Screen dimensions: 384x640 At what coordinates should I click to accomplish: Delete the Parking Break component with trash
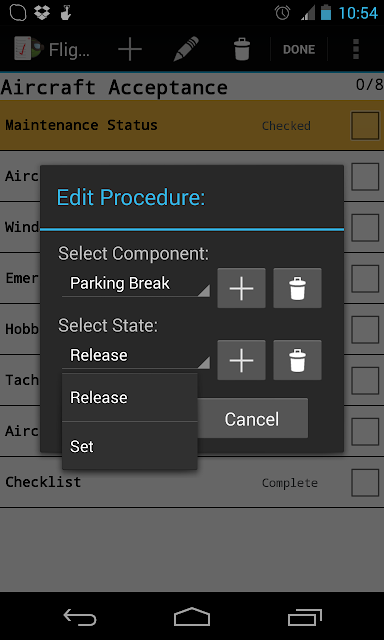click(x=297, y=288)
